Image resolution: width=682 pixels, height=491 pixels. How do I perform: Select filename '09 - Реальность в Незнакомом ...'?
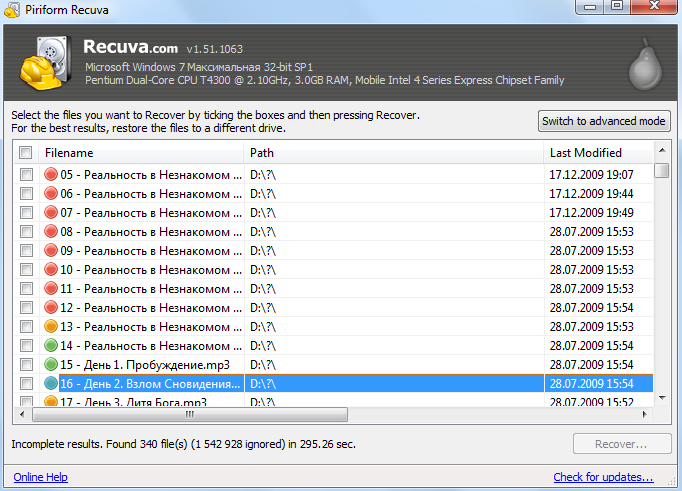[151, 251]
